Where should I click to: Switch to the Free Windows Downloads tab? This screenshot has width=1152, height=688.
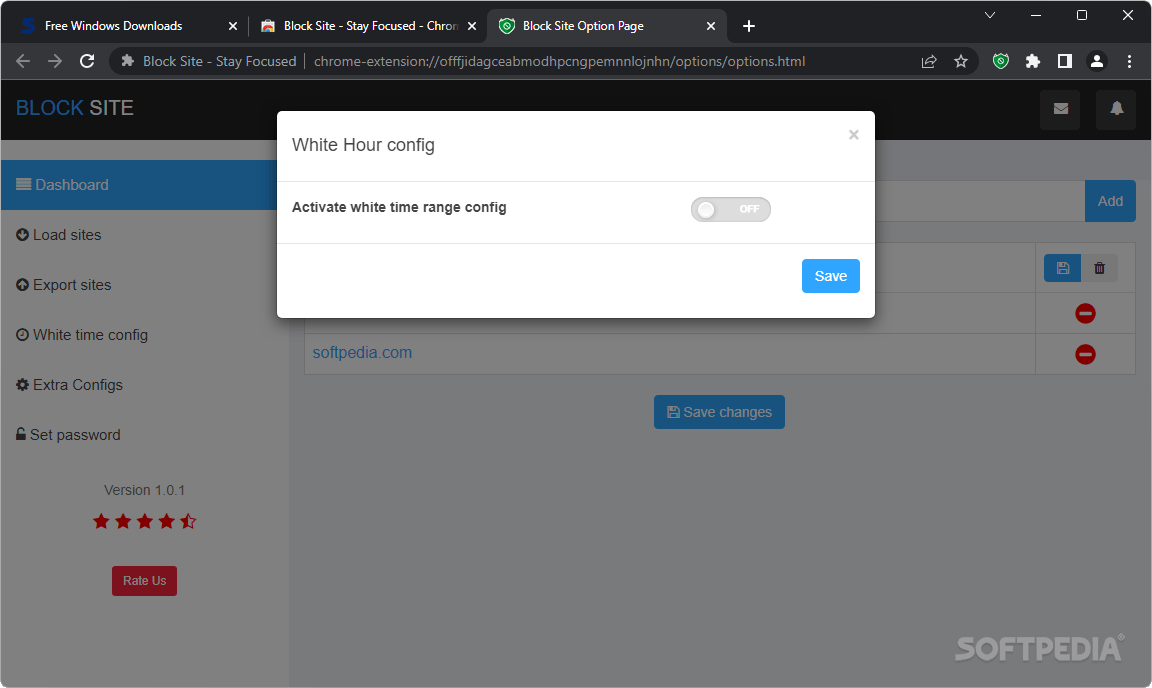(x=110, y=25)
